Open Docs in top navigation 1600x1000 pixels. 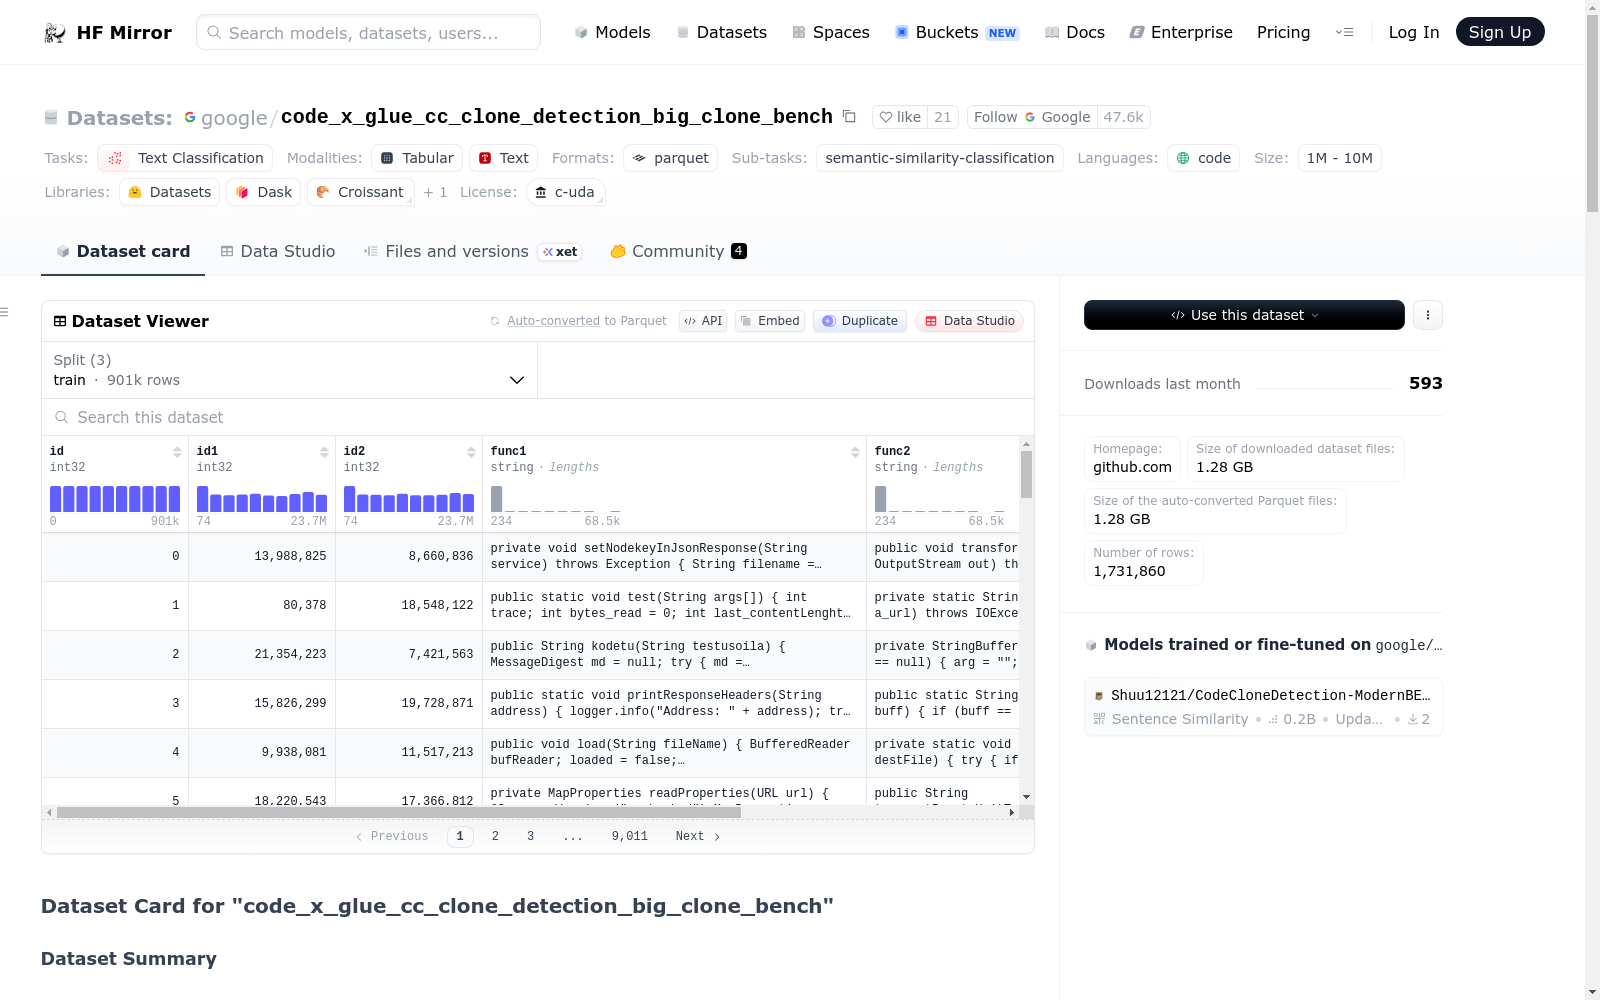(x=1075, y=32)
